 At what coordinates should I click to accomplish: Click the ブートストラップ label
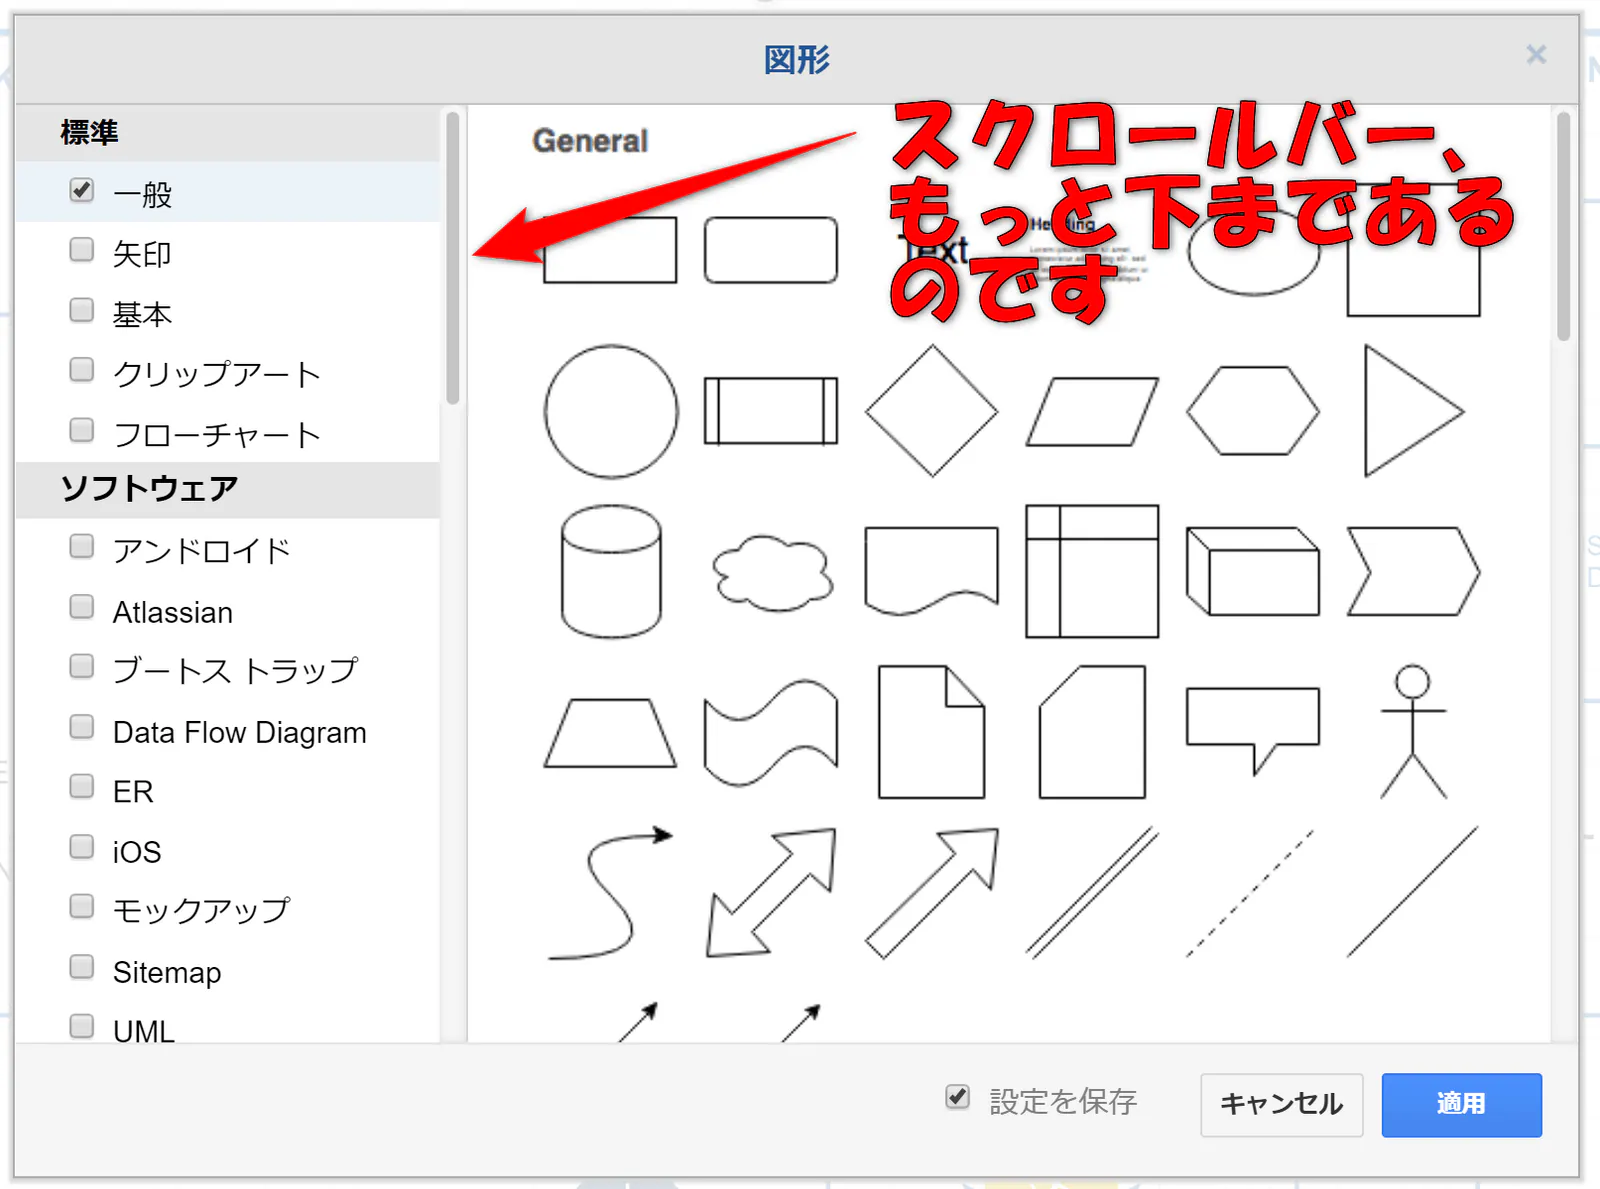pos(235,671)
